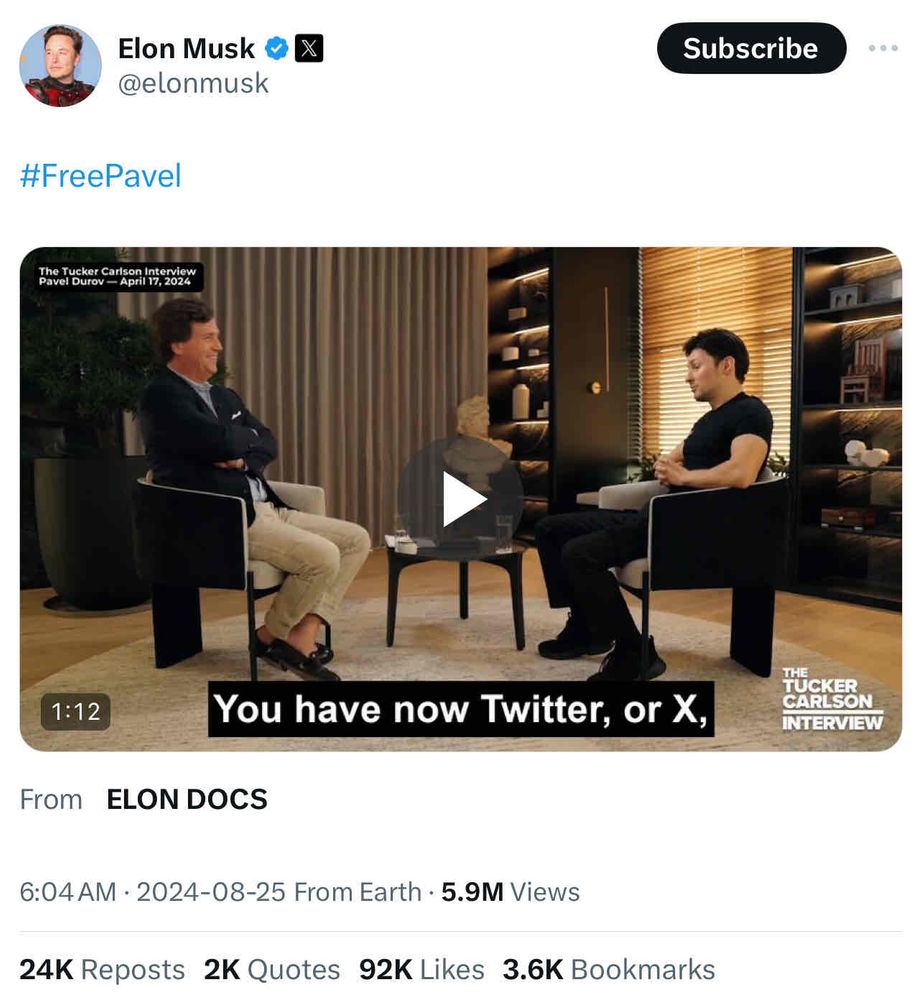
Task: Click the blue verified checkmark badge
Action: (x=276, y=48)
